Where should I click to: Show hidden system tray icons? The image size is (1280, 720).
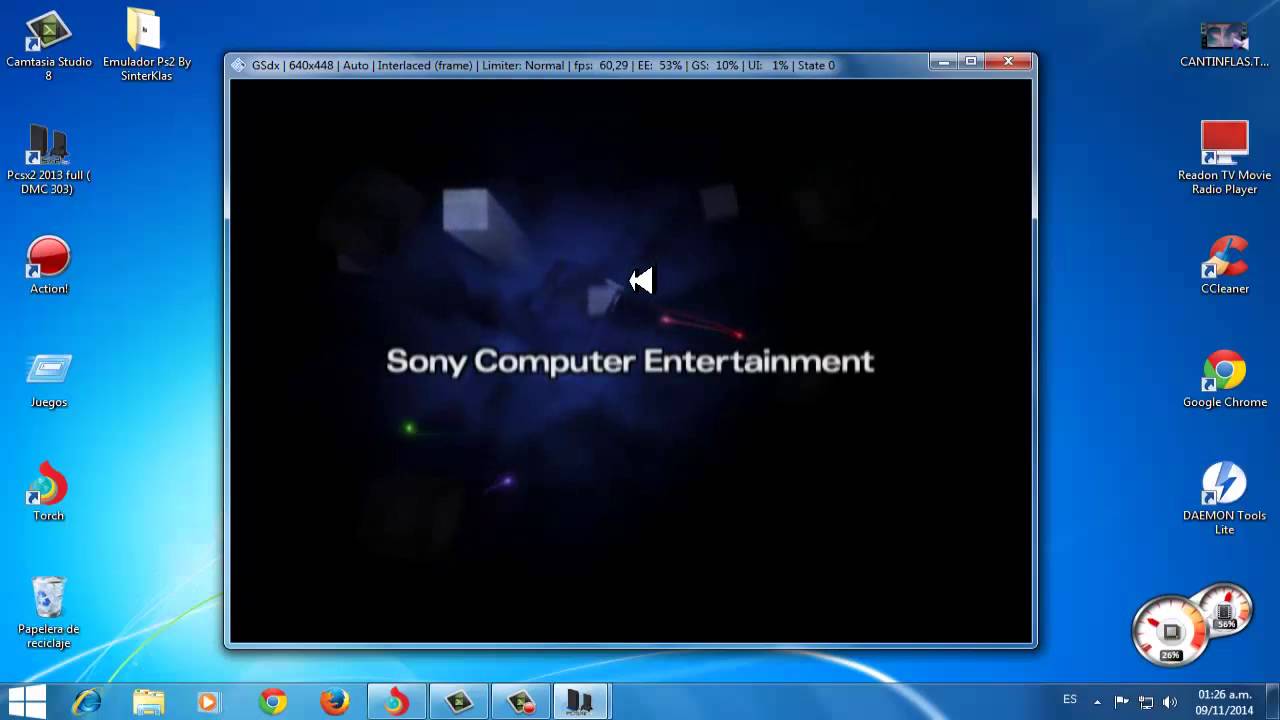[x=1097, y=702]
